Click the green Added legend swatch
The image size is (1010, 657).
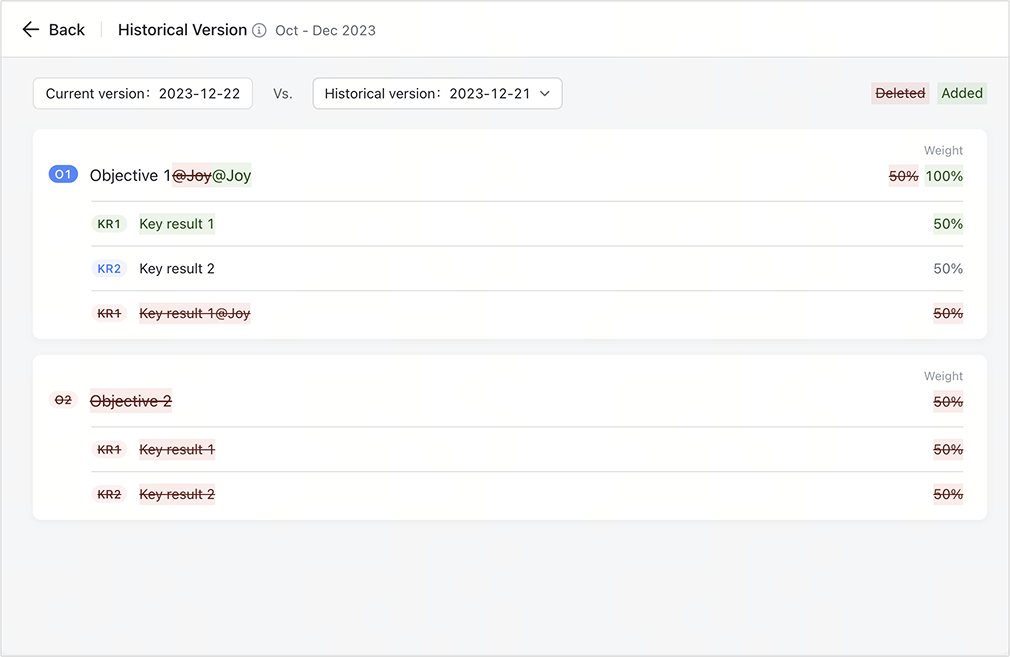pyautogui.click(x=962, y=93)
